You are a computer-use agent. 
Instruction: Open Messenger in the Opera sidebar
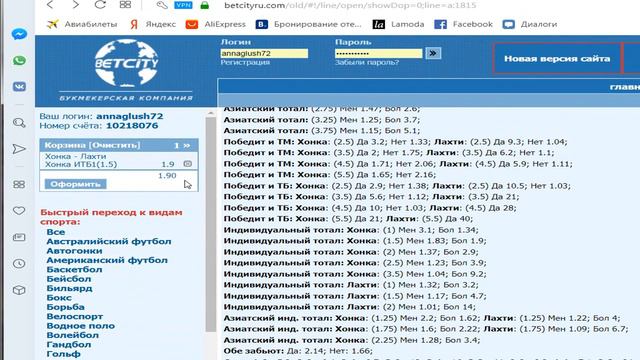[19, 34]
